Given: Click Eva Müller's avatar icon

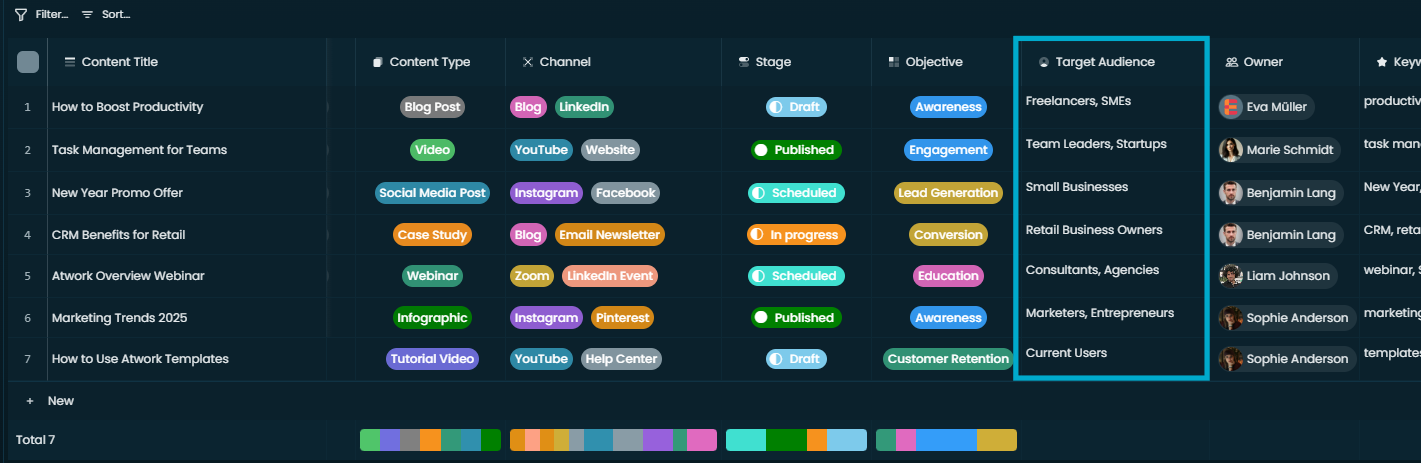Looking at the screenshot, I should (x=1231, y=107).
